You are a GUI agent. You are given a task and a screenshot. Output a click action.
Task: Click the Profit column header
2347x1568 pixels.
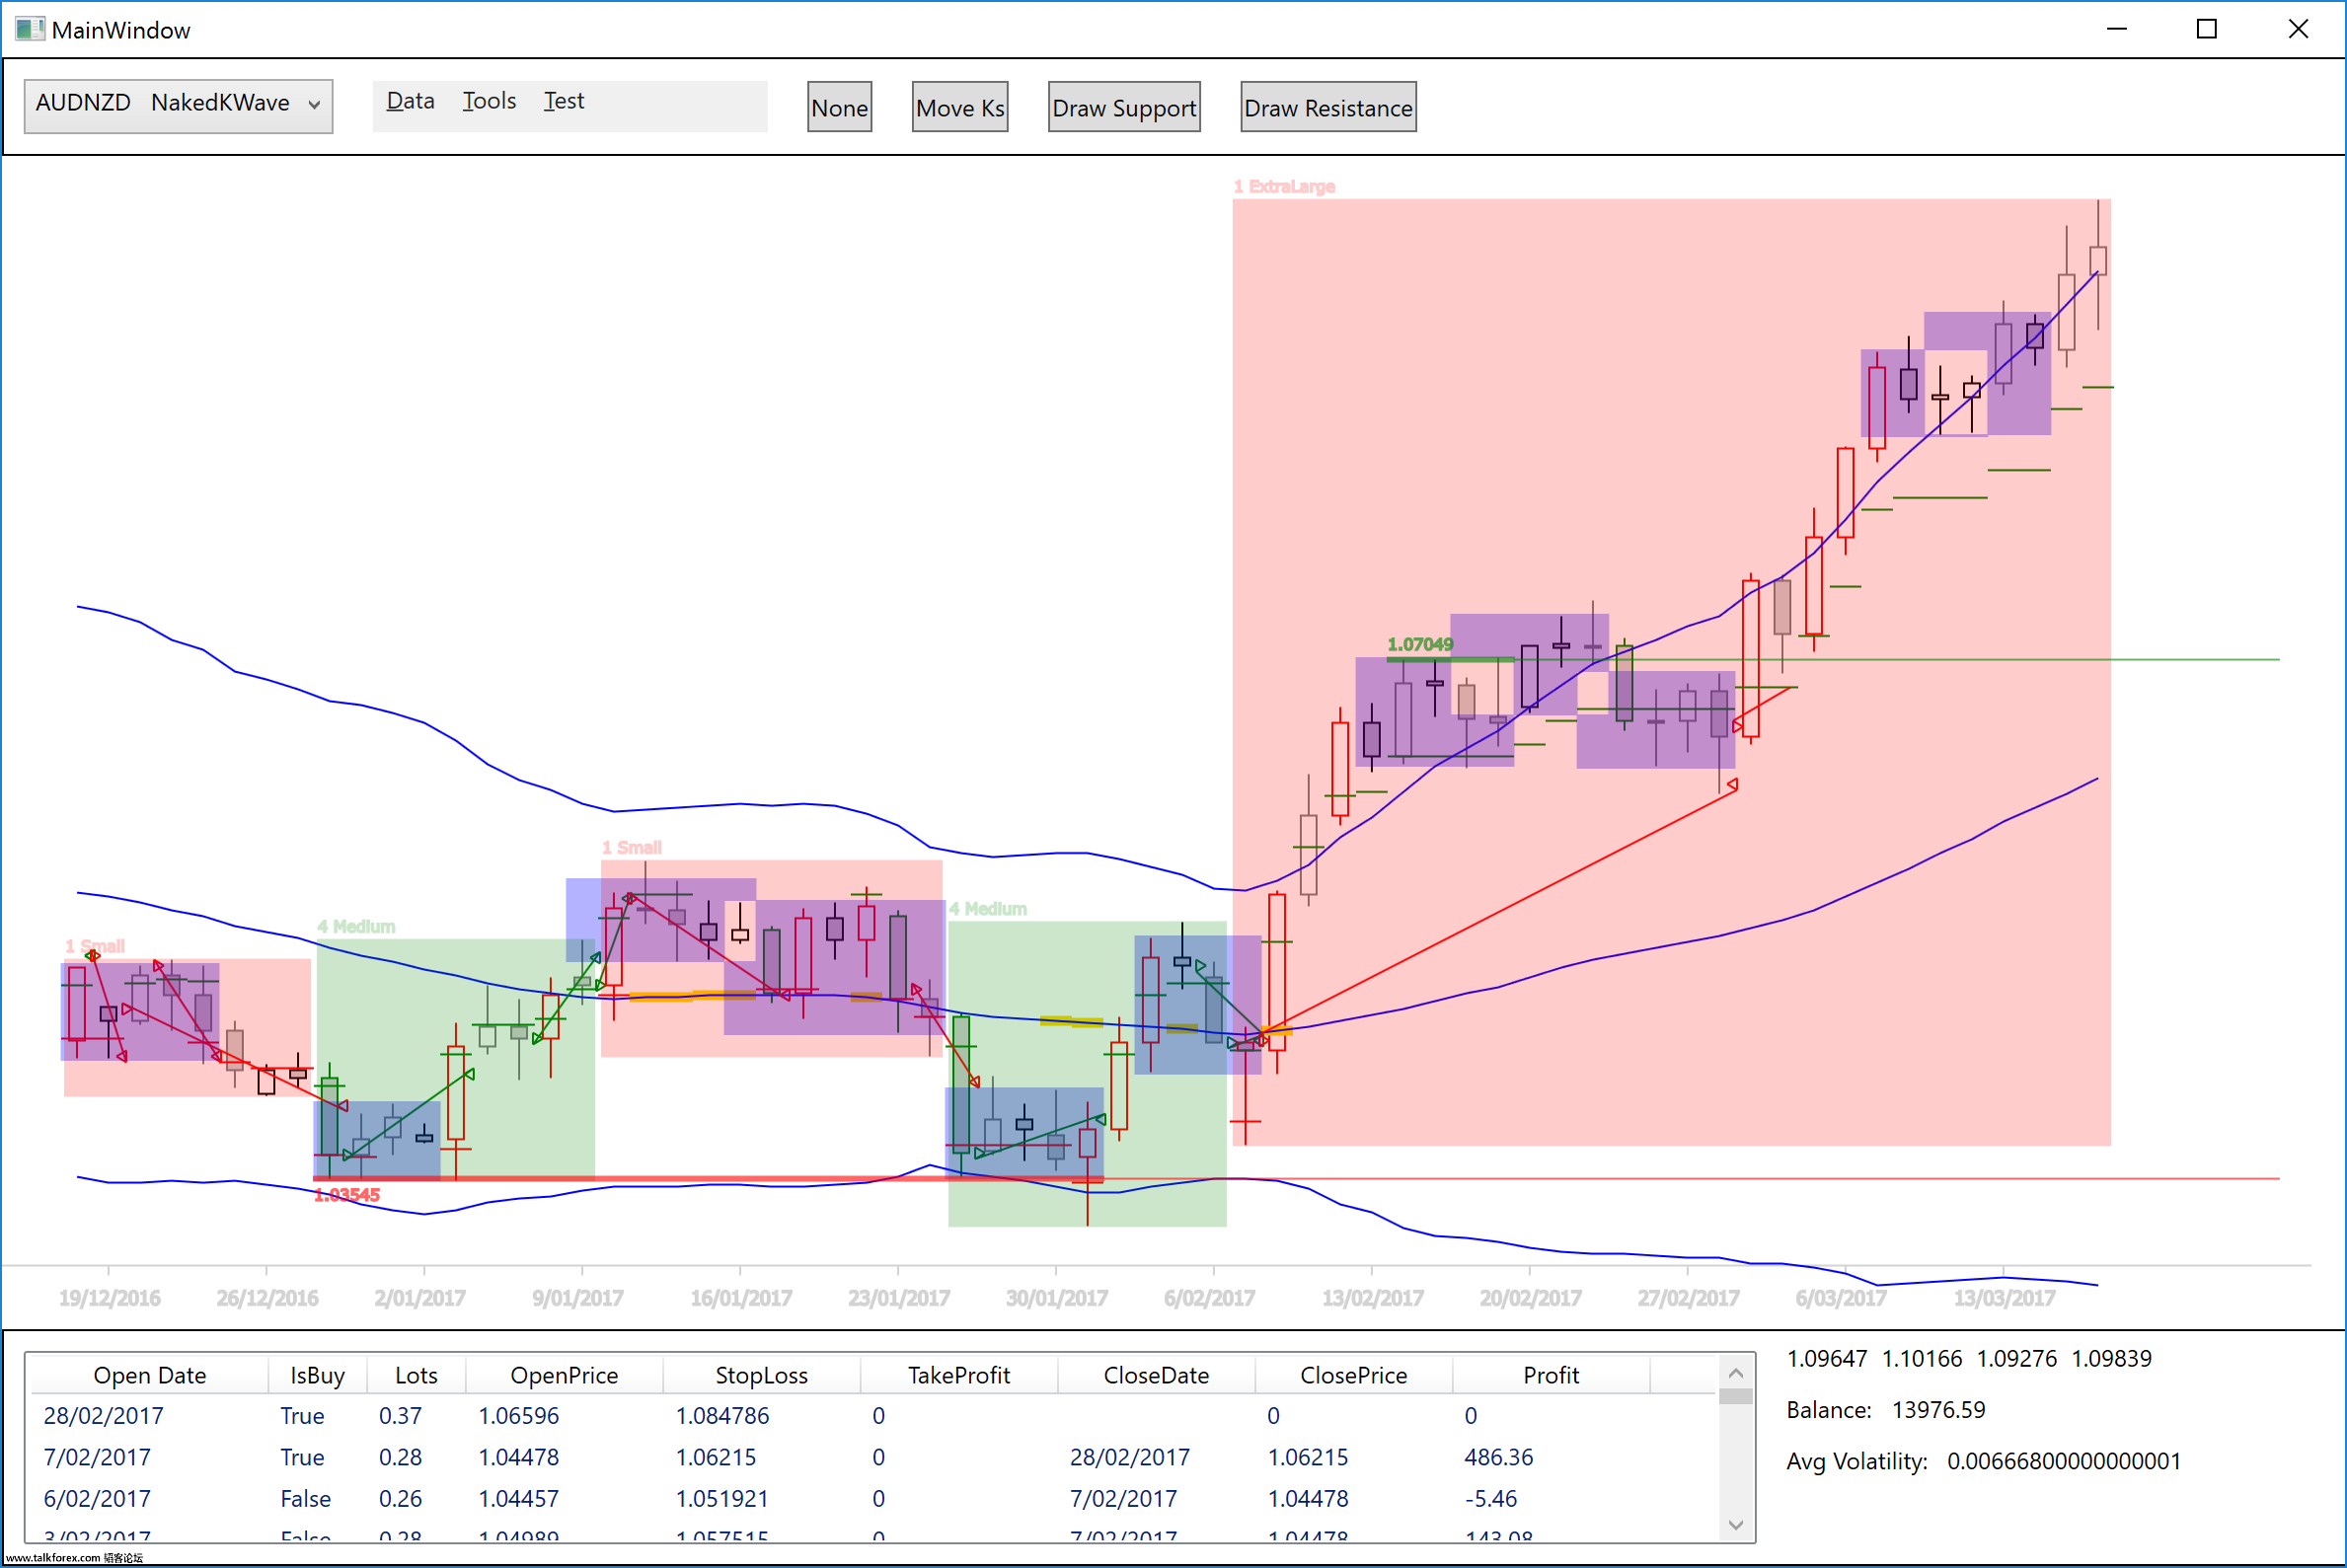(1551, 1376)
